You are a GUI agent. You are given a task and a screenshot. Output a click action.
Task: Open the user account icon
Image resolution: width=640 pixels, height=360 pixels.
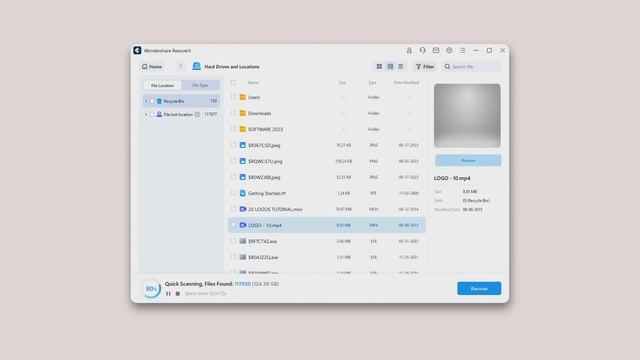[409, 50]
